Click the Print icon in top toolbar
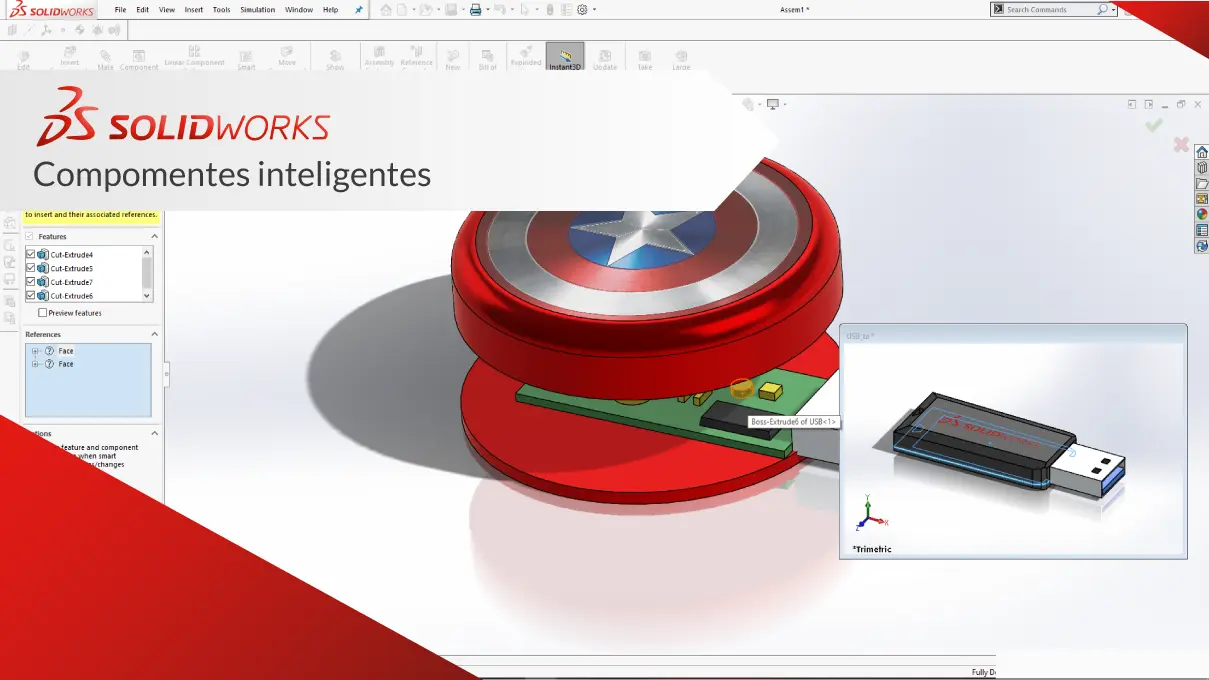This screenshot has width=1209, height=680. click(x=476, y=10)
